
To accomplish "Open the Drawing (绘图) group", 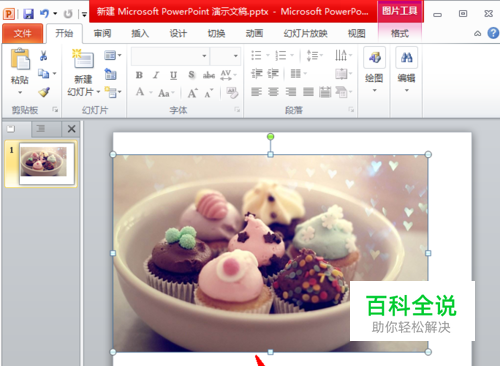I will (x=374, y=71).
